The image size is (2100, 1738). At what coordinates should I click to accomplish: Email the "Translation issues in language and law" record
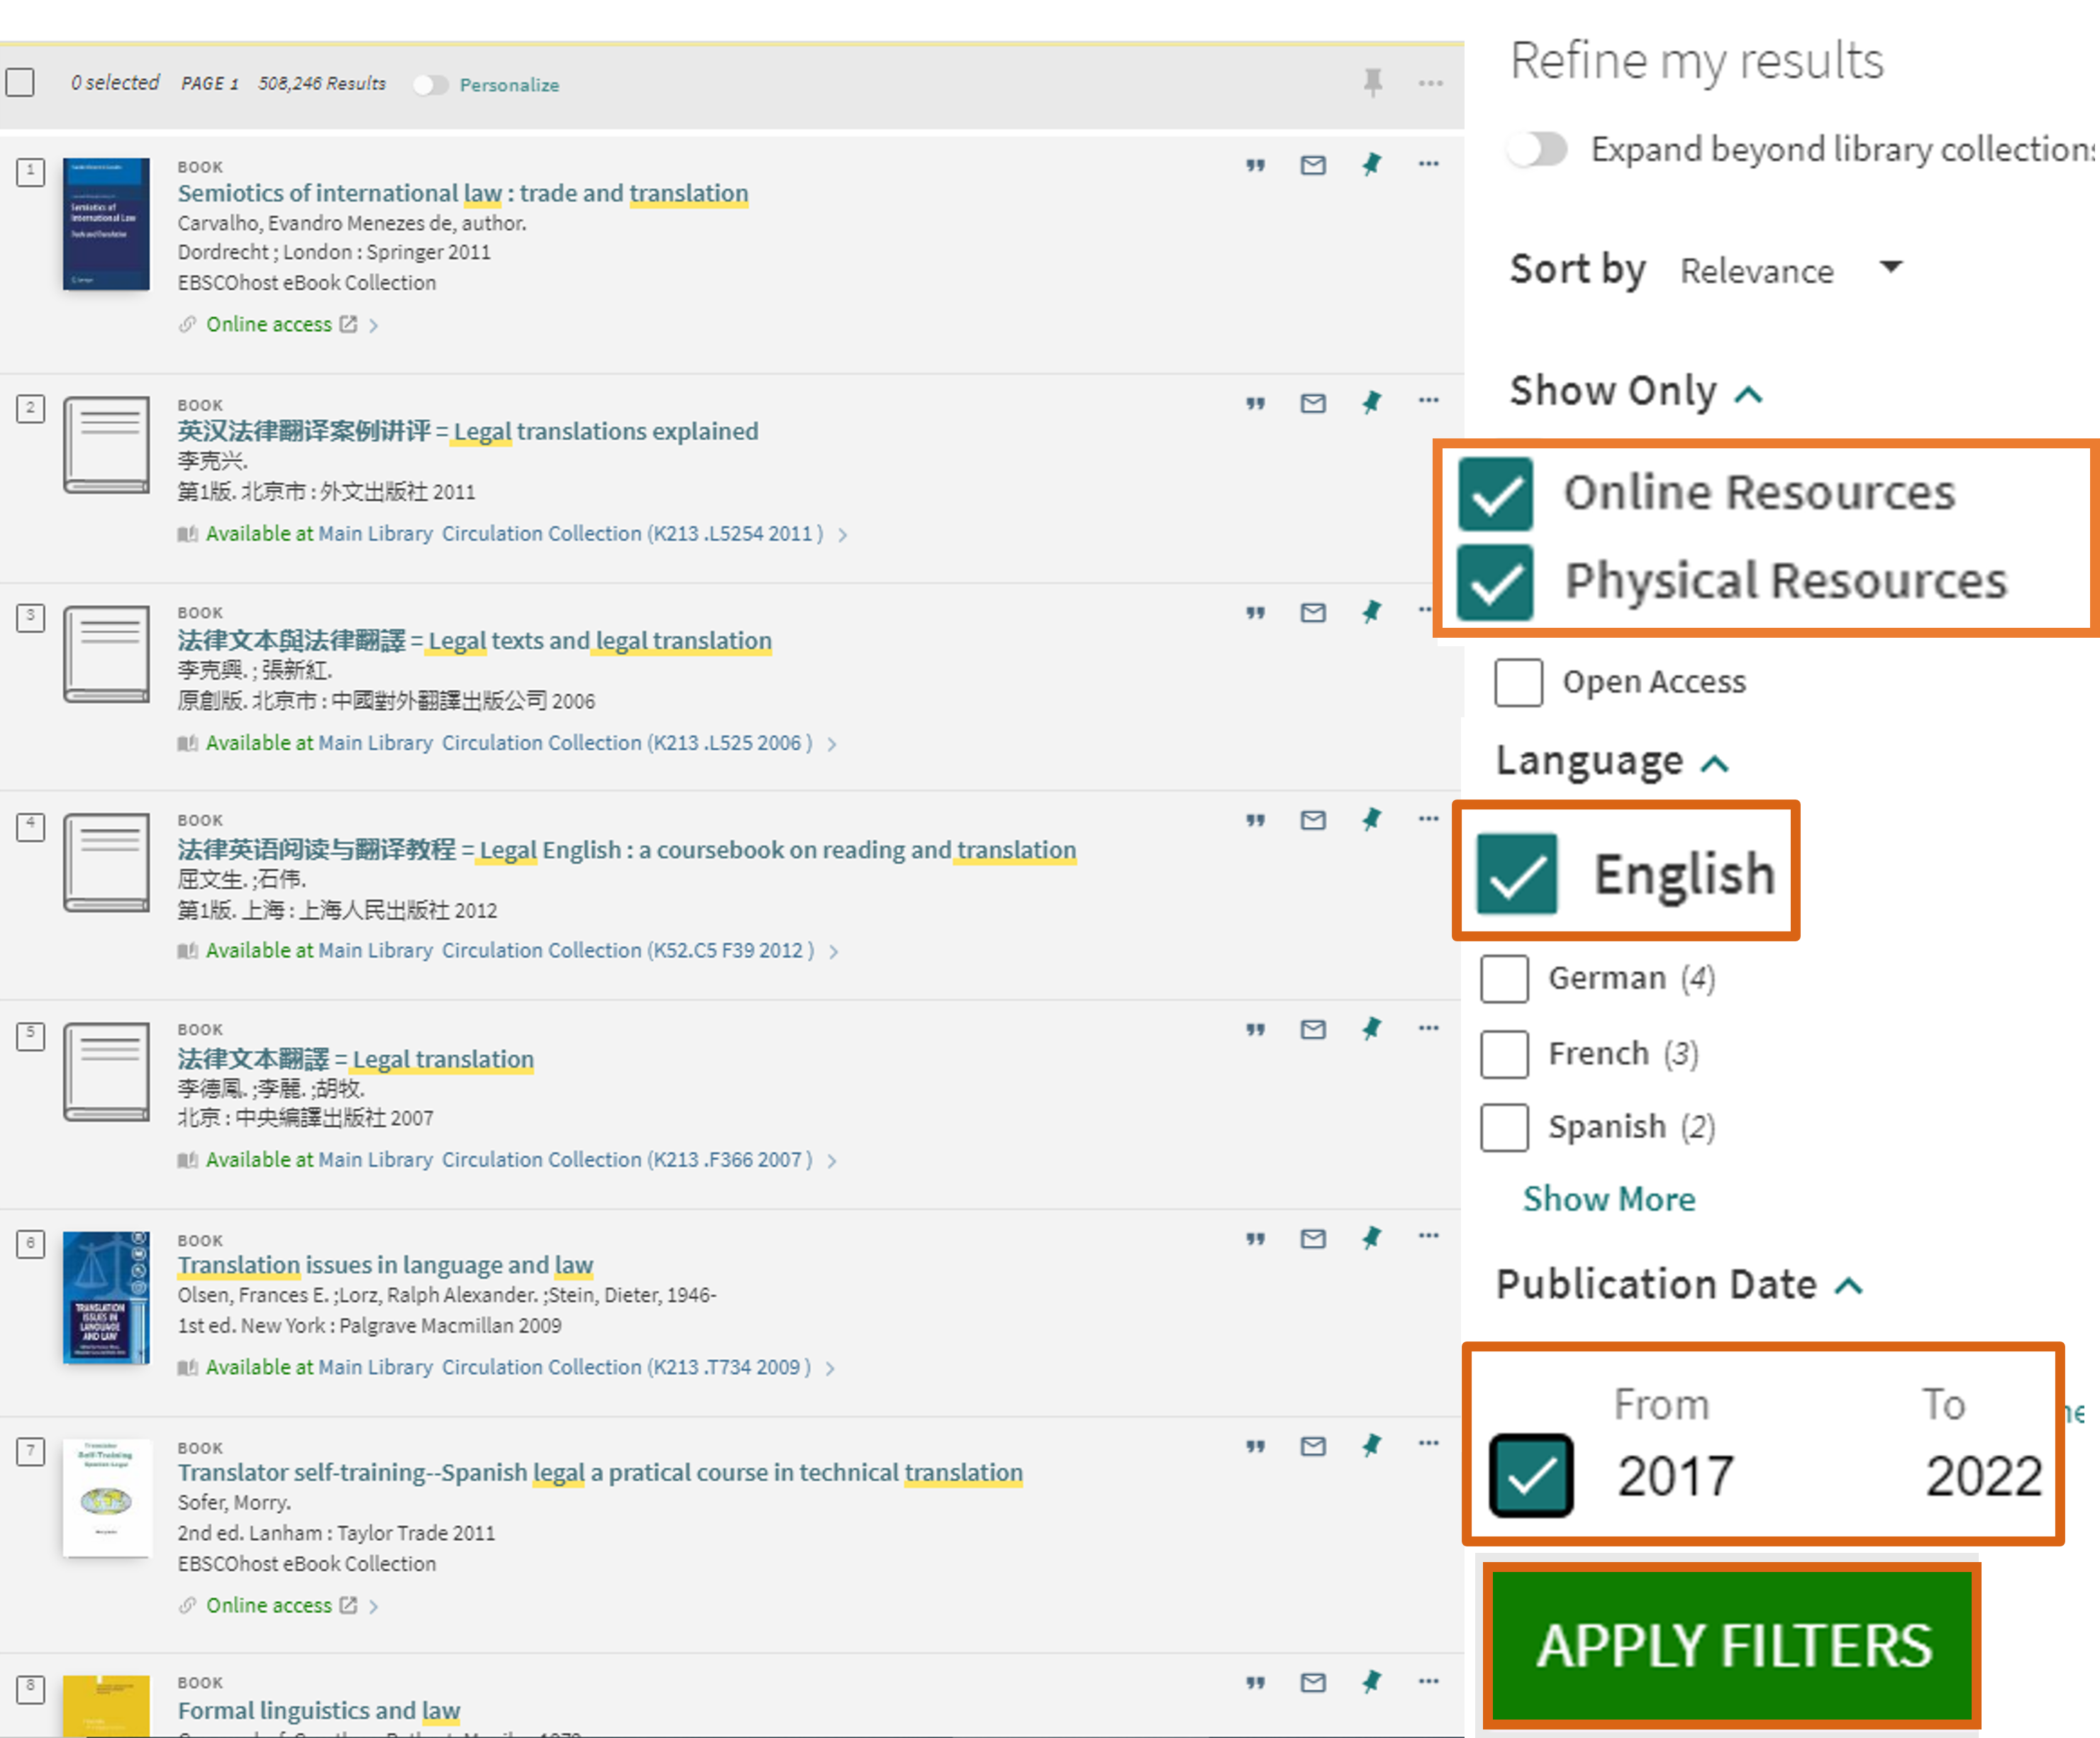coord(1311,1238)
